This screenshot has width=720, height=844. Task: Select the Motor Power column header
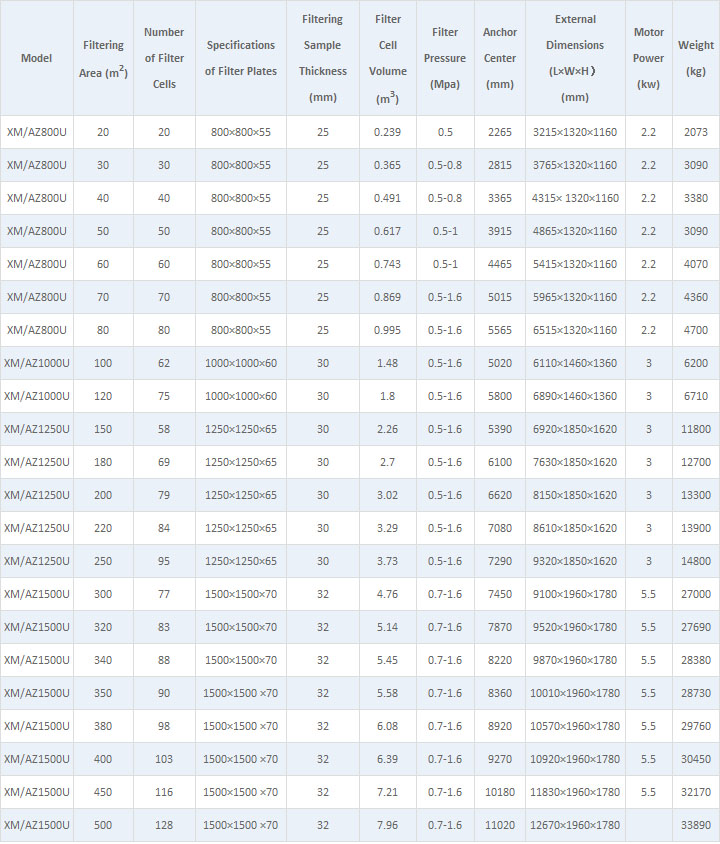click(x=648, y=58)
